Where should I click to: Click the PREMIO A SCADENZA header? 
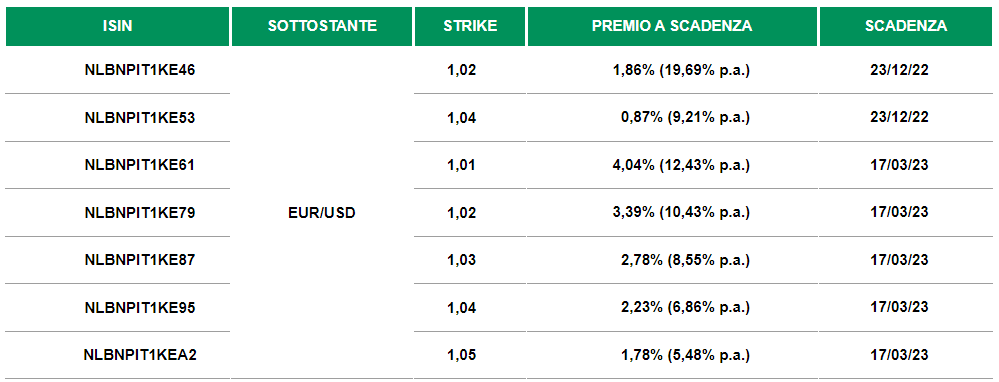point(672,26)
